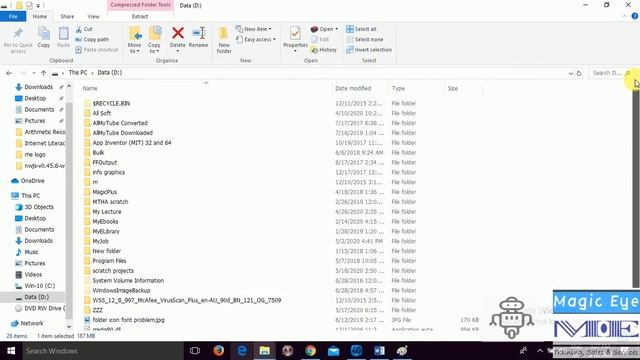
Task: Open Microsoft Edge from the taskbar
Action: 242,351
